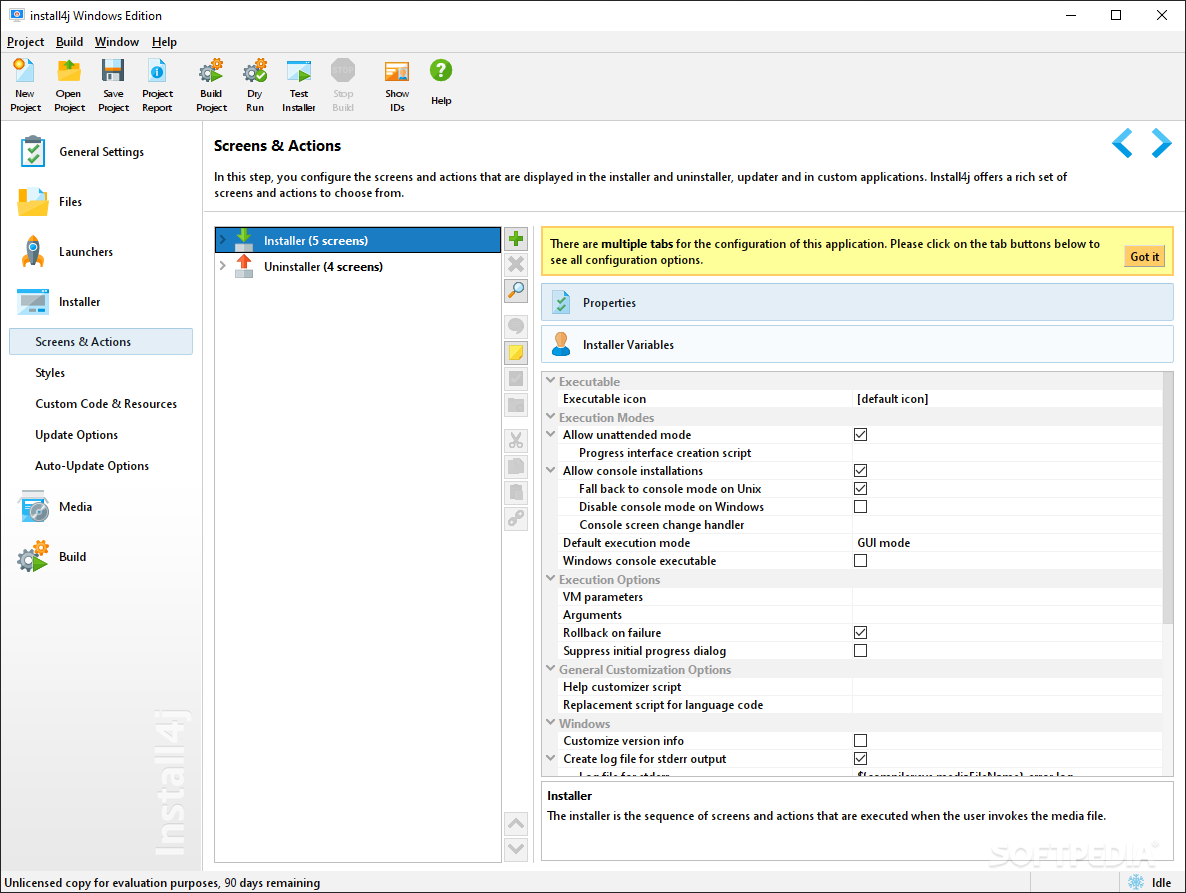This screenshot has width=1186, height=893.
Task: Open the Update Options step
Action: click(x=76, y=435)
